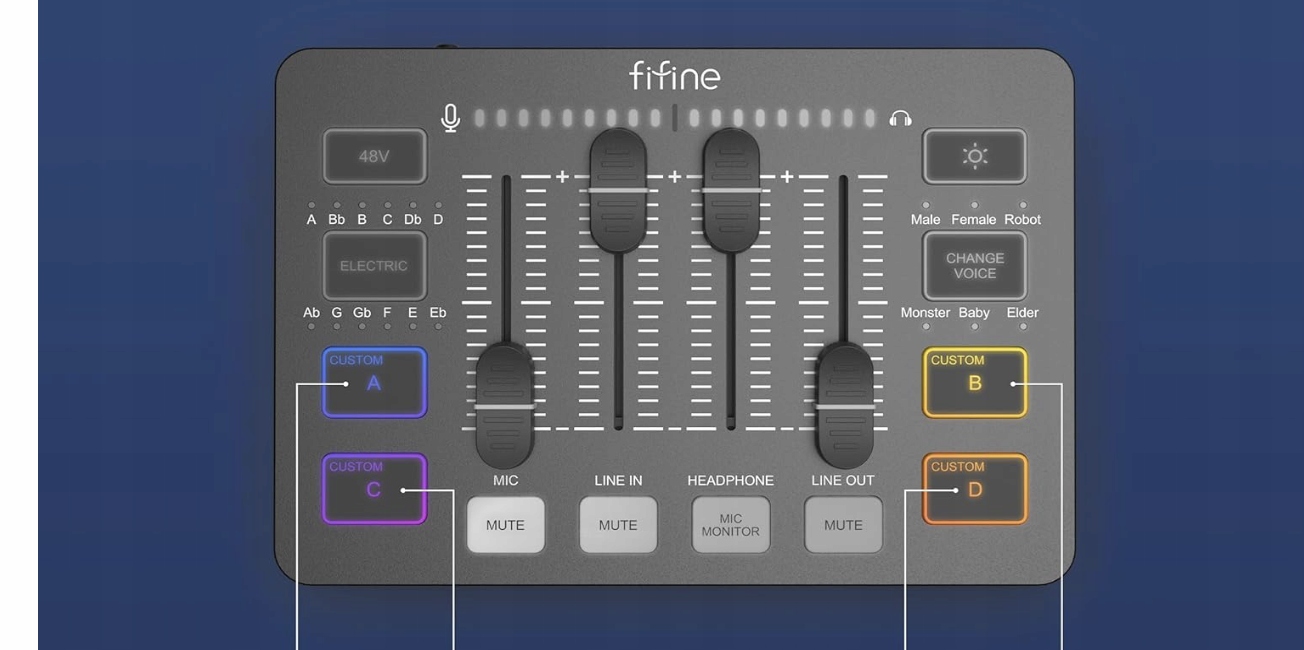The width and height of the screenshot is (1304, 650).
Task: Toggle the MIC MONITOR button
Action: tap(730, 525)
